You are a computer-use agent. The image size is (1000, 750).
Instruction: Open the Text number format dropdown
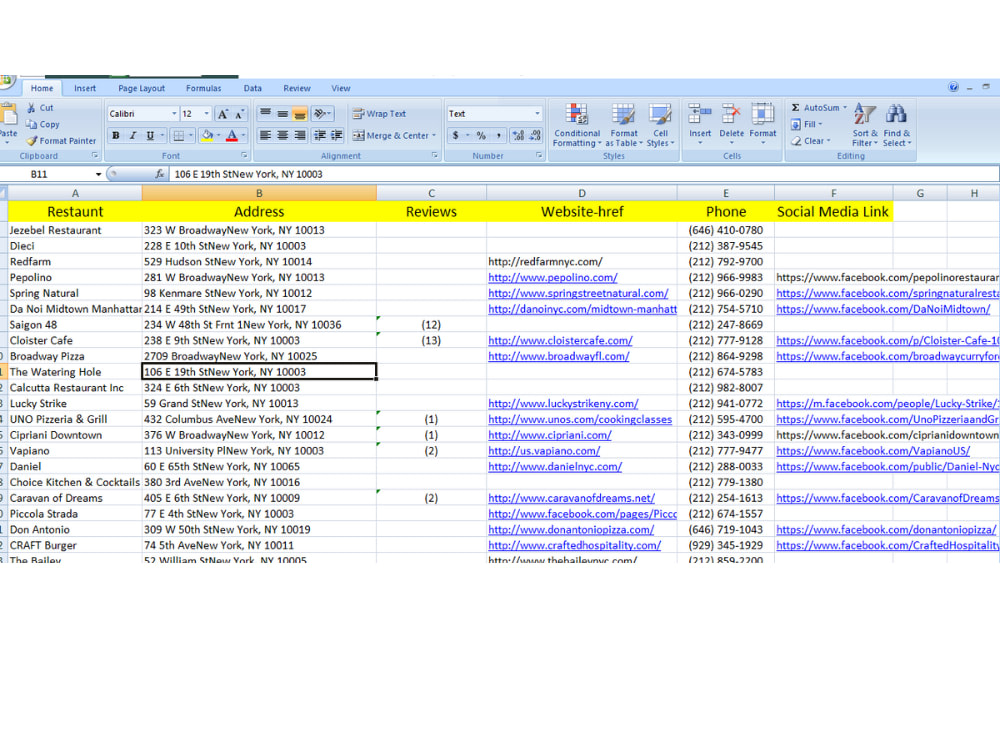[537, 114]
